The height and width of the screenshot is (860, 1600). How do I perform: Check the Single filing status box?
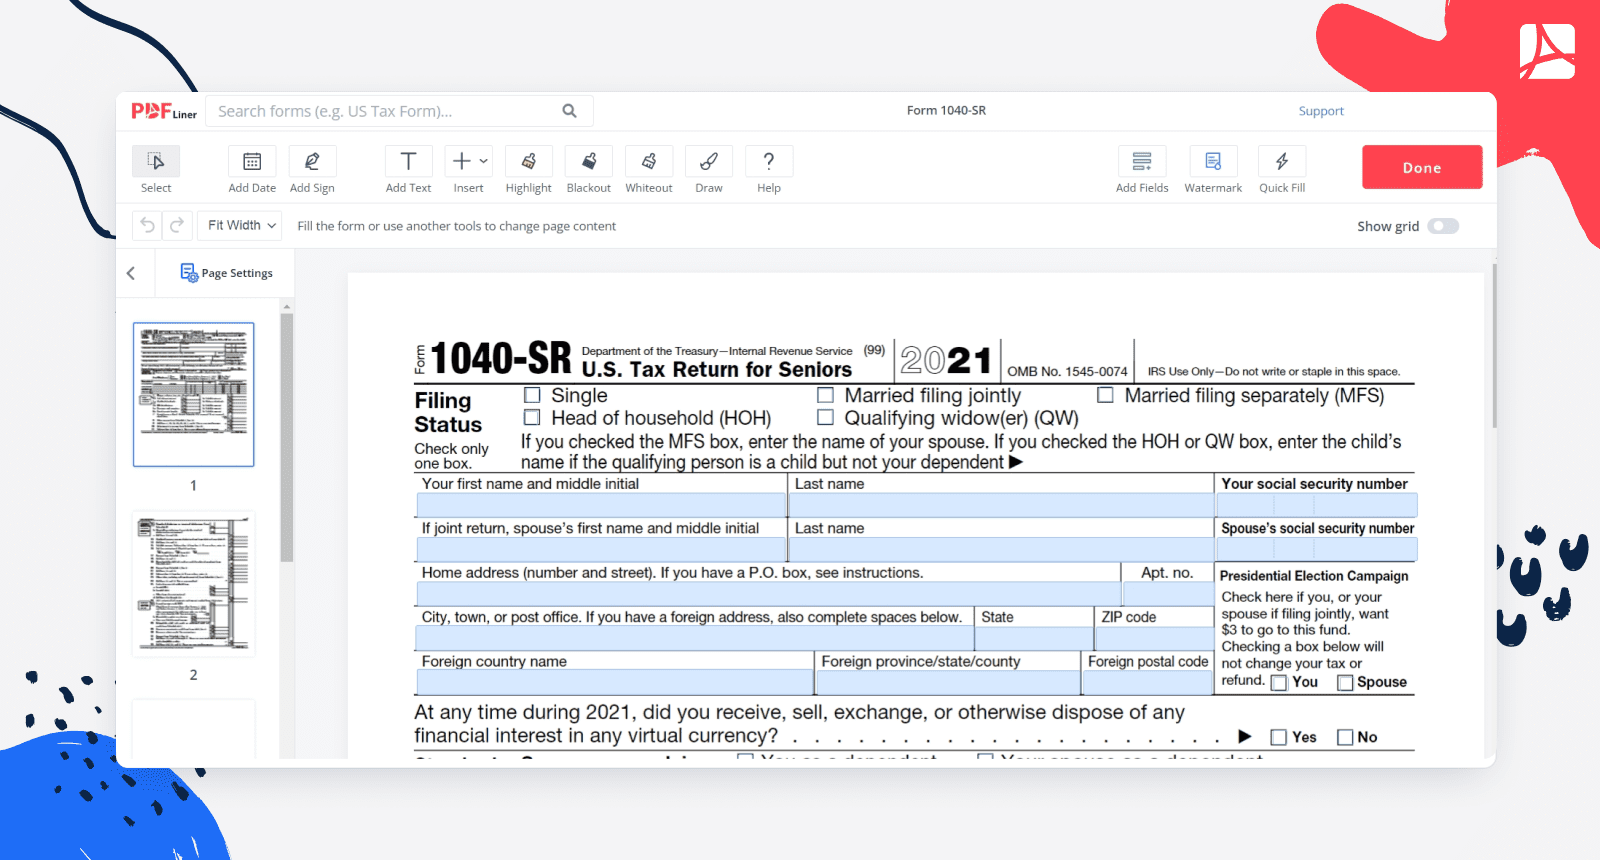point(532,396)
